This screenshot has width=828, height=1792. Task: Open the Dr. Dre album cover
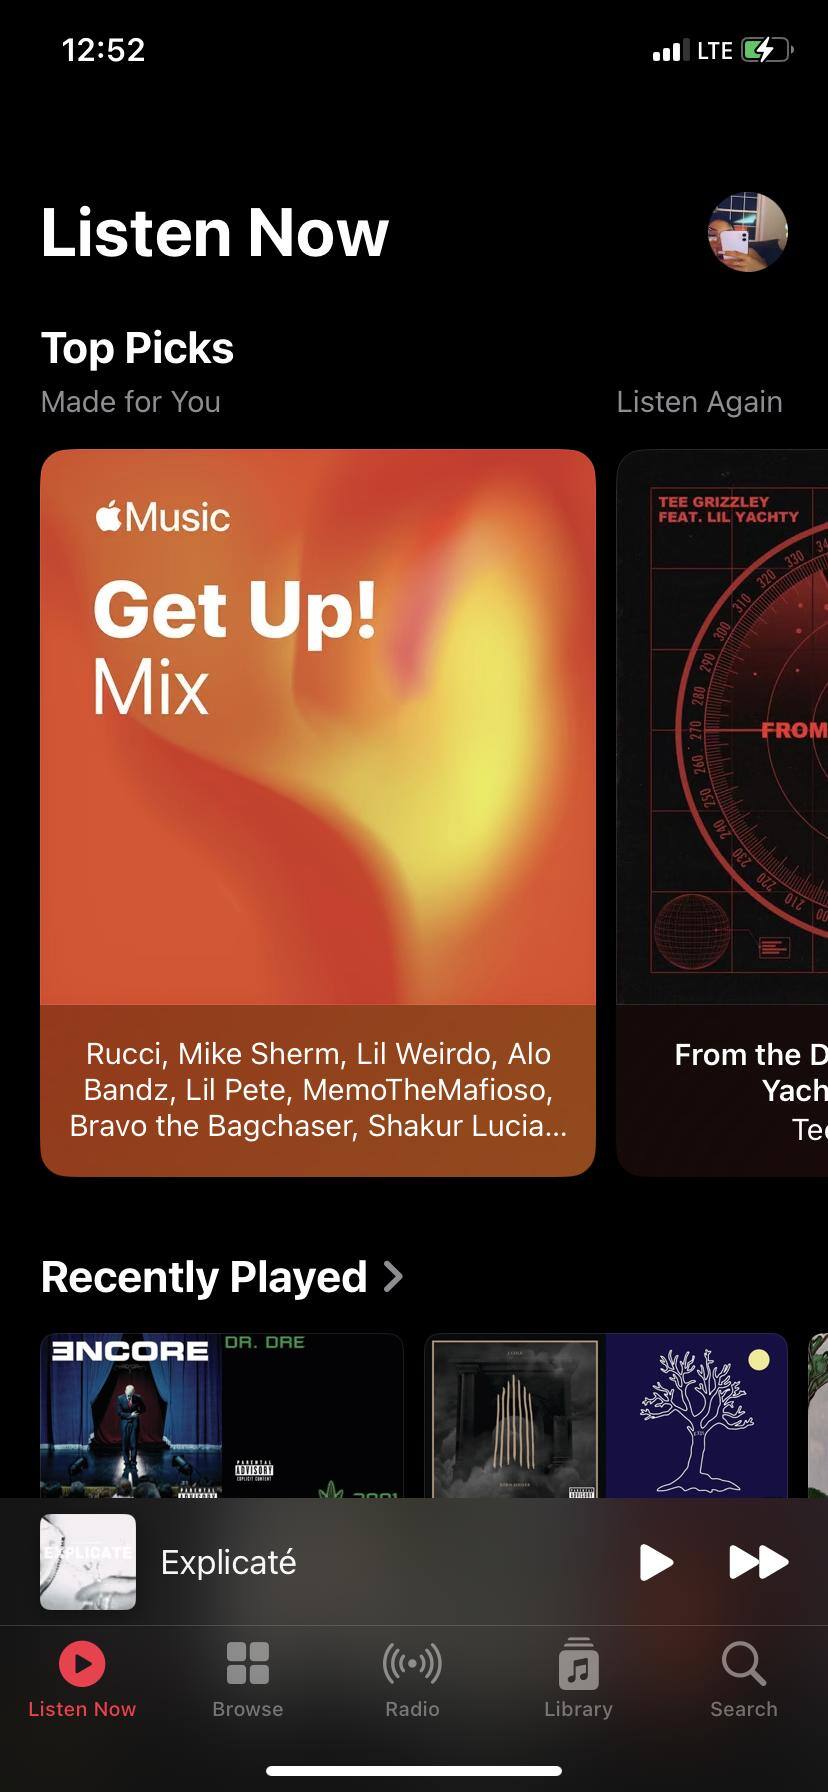click(312, 1416)
